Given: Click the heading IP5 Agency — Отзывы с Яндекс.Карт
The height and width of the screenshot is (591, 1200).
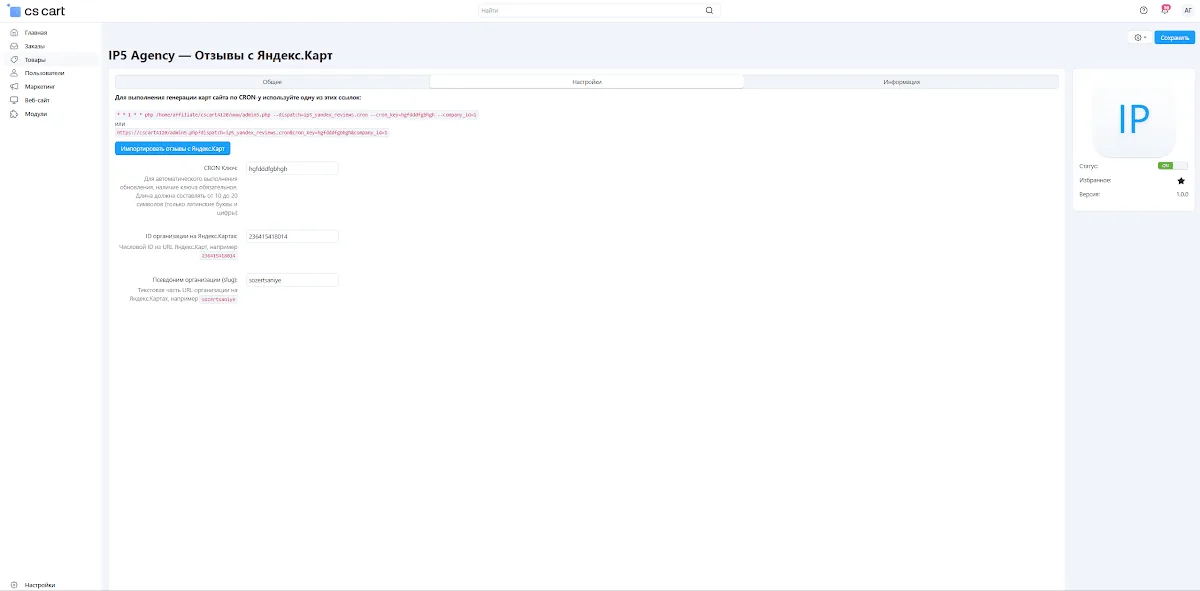Looking at the screenshot, I should (x=221, y=55).
